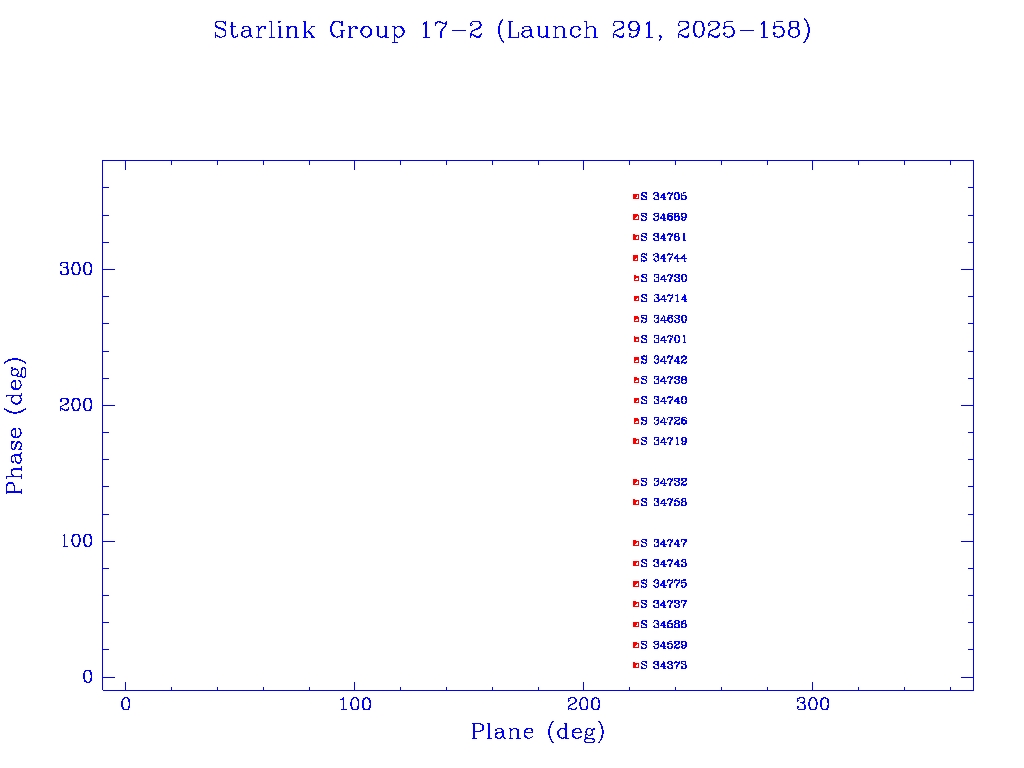Click the 200 tick label on x-axis
The height and width of the screenshot is (768, 1024).
(x=584, y=705)
